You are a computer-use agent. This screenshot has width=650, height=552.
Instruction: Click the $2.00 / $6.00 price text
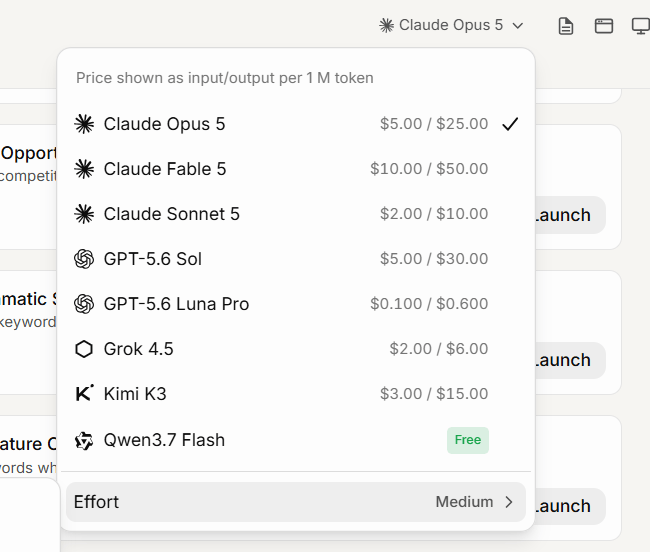pyautogui.click(x=439, y=349)
